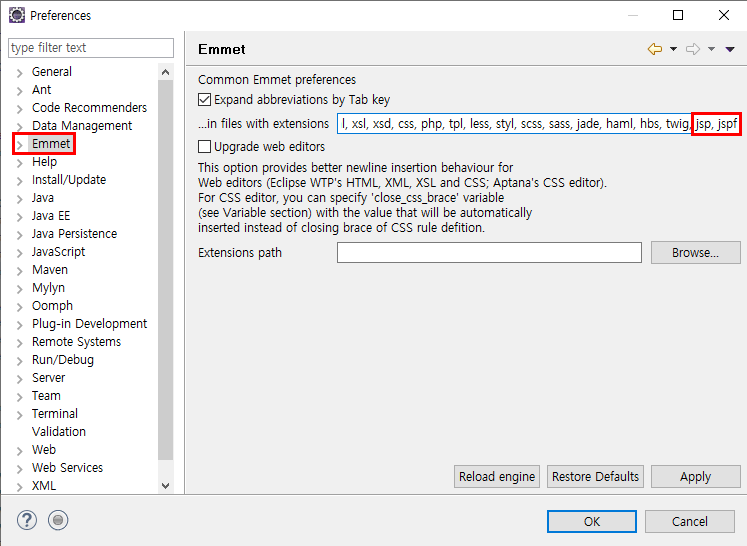Image resolution: width=747 pixels, height=546 pixels.
Task: Select Remote Systems category
Action: [76, 342]
